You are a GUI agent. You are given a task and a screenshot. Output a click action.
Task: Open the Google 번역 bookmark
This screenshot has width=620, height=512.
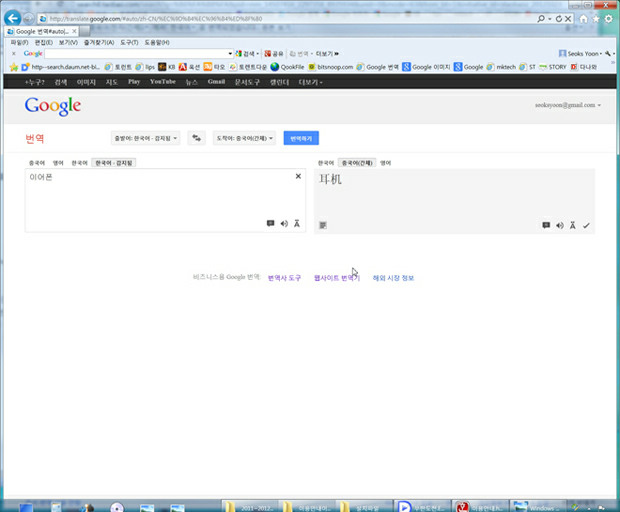click(x=378, y=67)
